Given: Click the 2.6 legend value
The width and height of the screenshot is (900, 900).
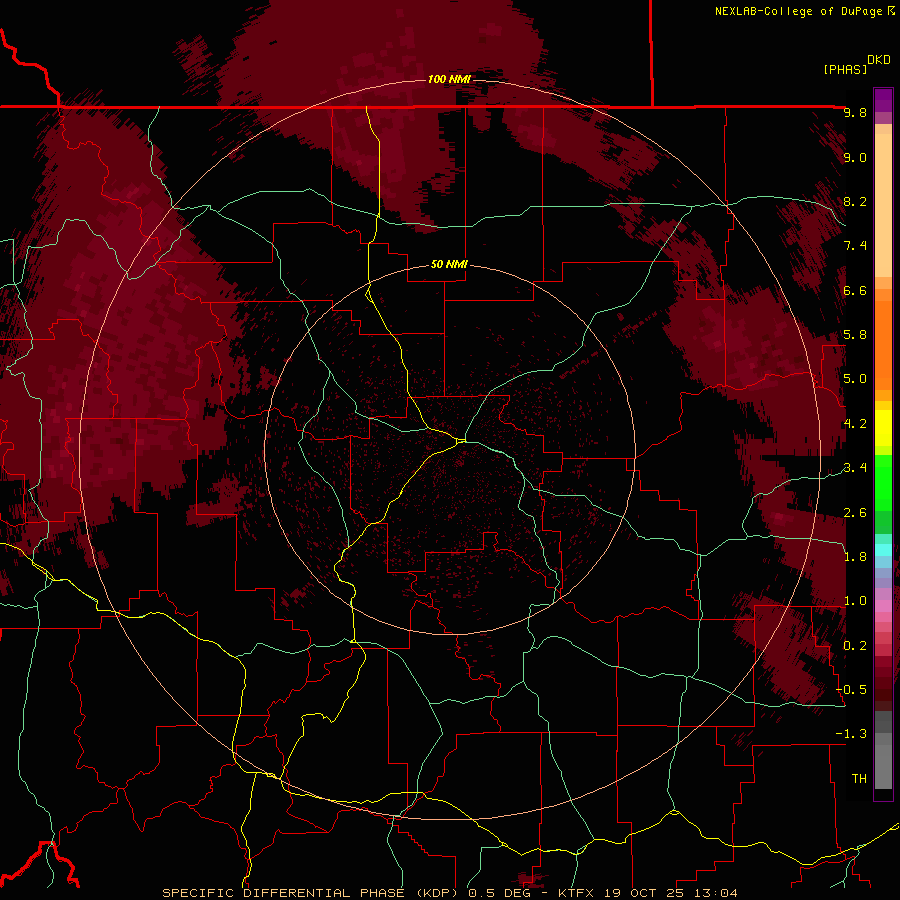Looking at the screenshot, I should [855, 513].
